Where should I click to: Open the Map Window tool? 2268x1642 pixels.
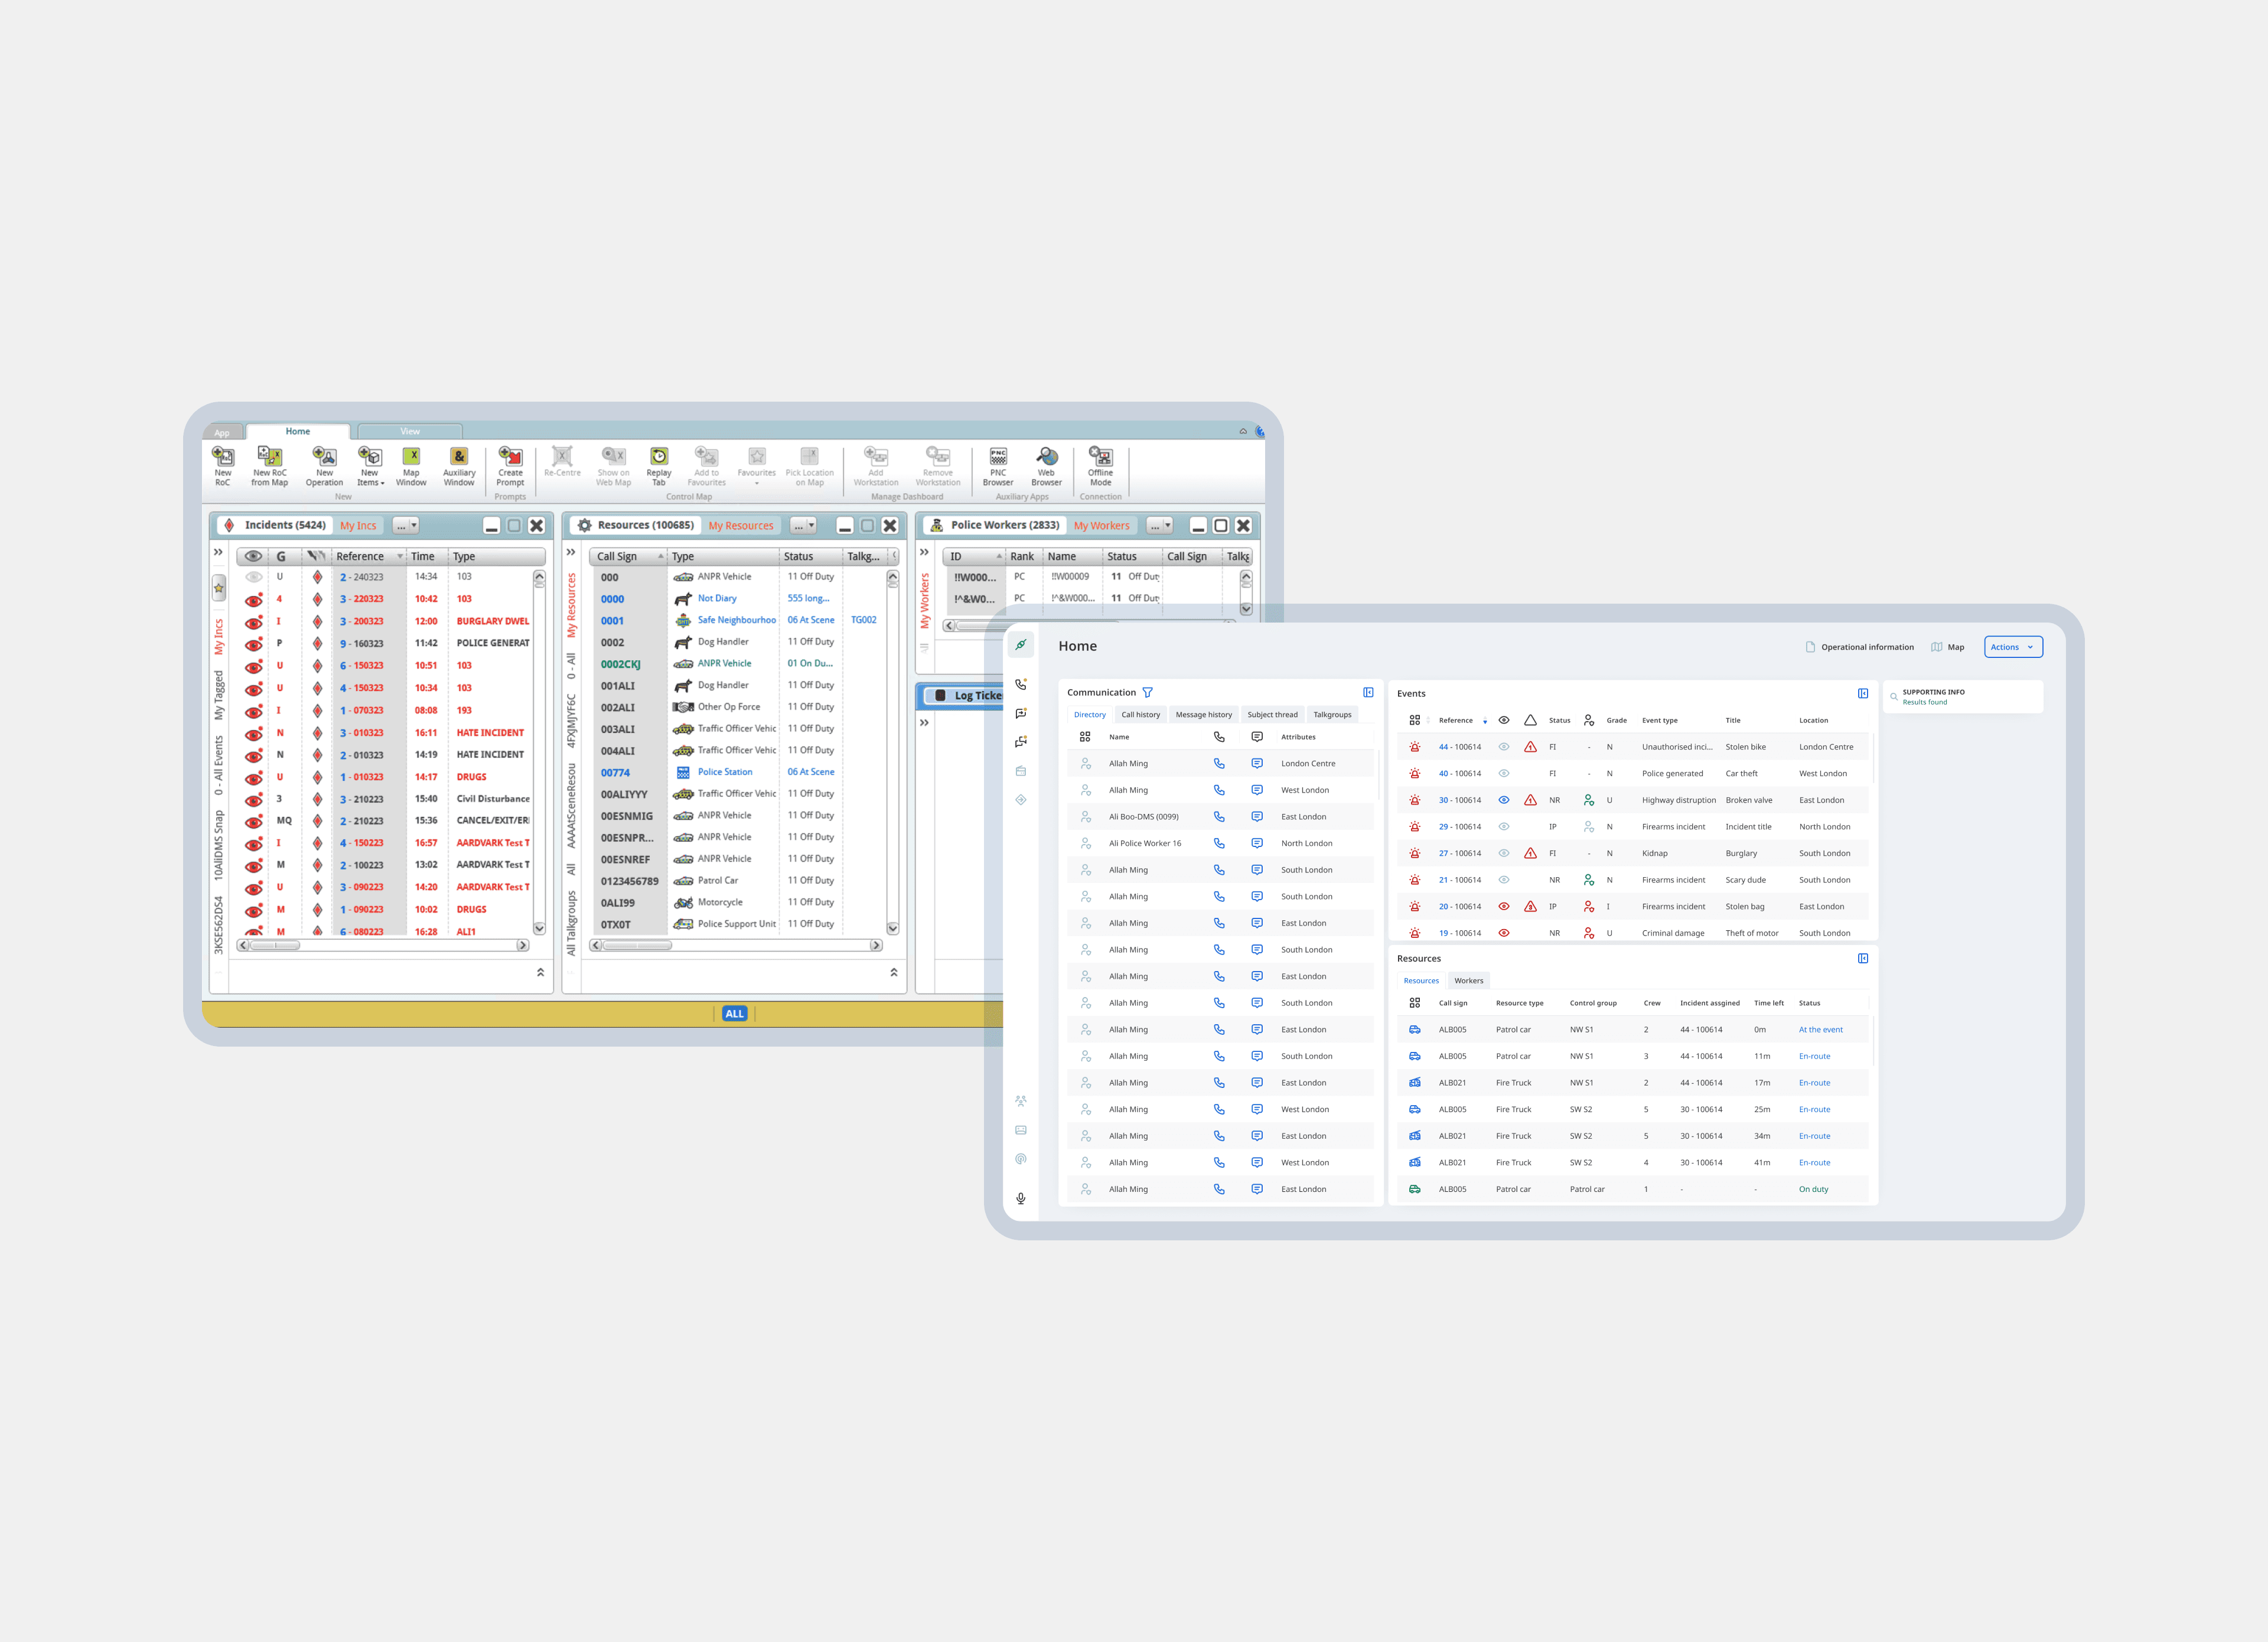coord(411,458)
